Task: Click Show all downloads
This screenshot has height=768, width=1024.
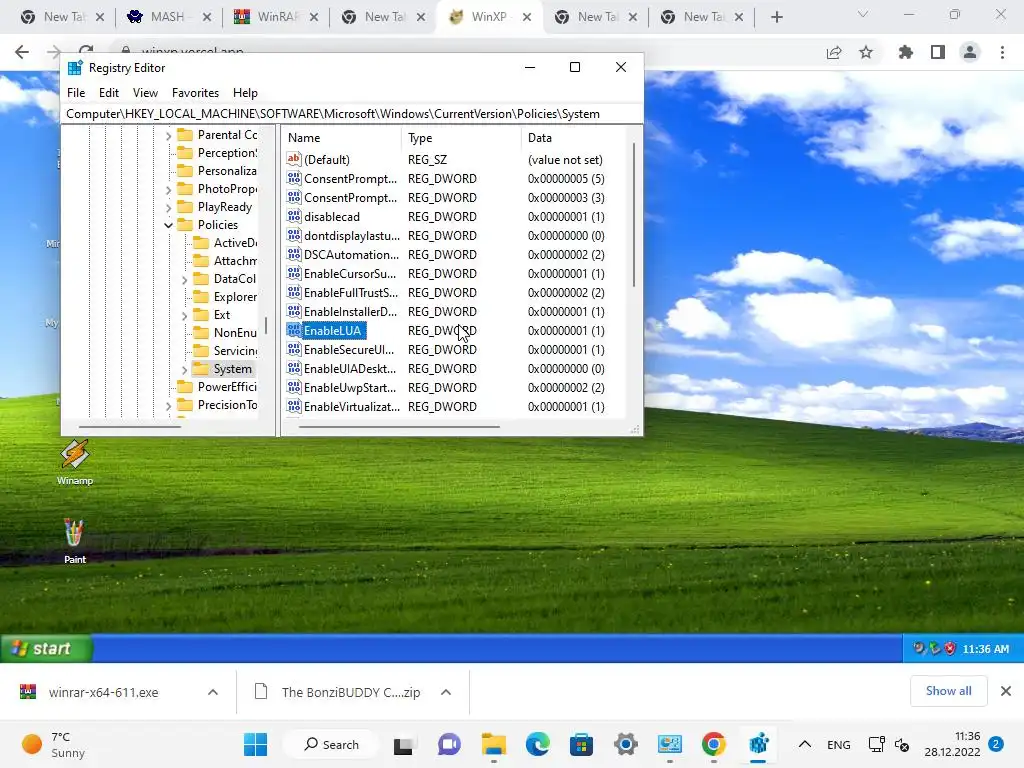Action: point(948,691)
